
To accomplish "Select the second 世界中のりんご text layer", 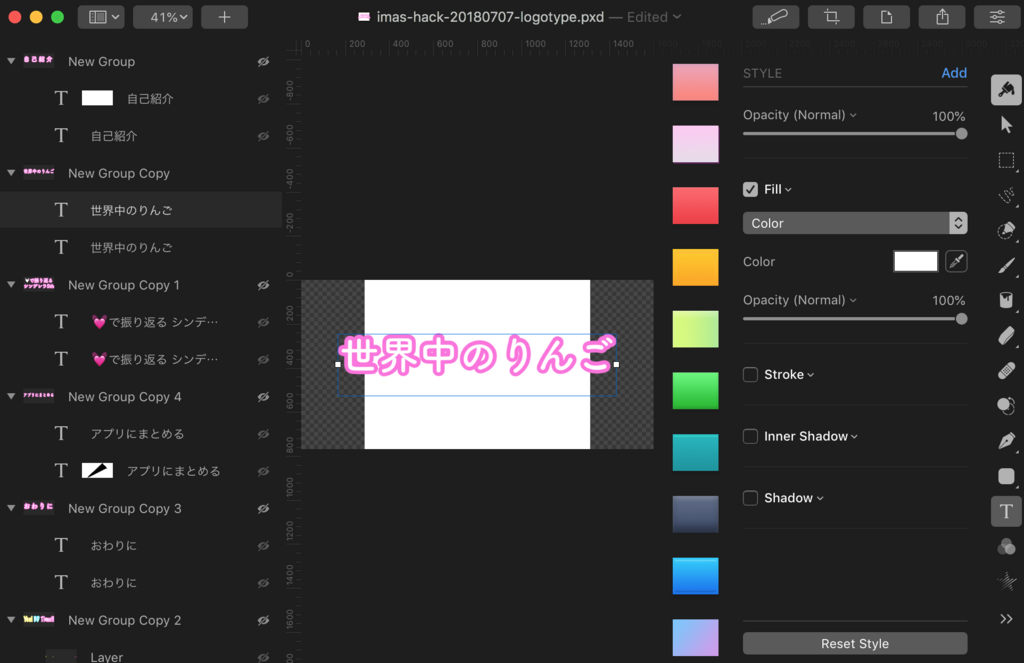I will click(x=141, y=248).
